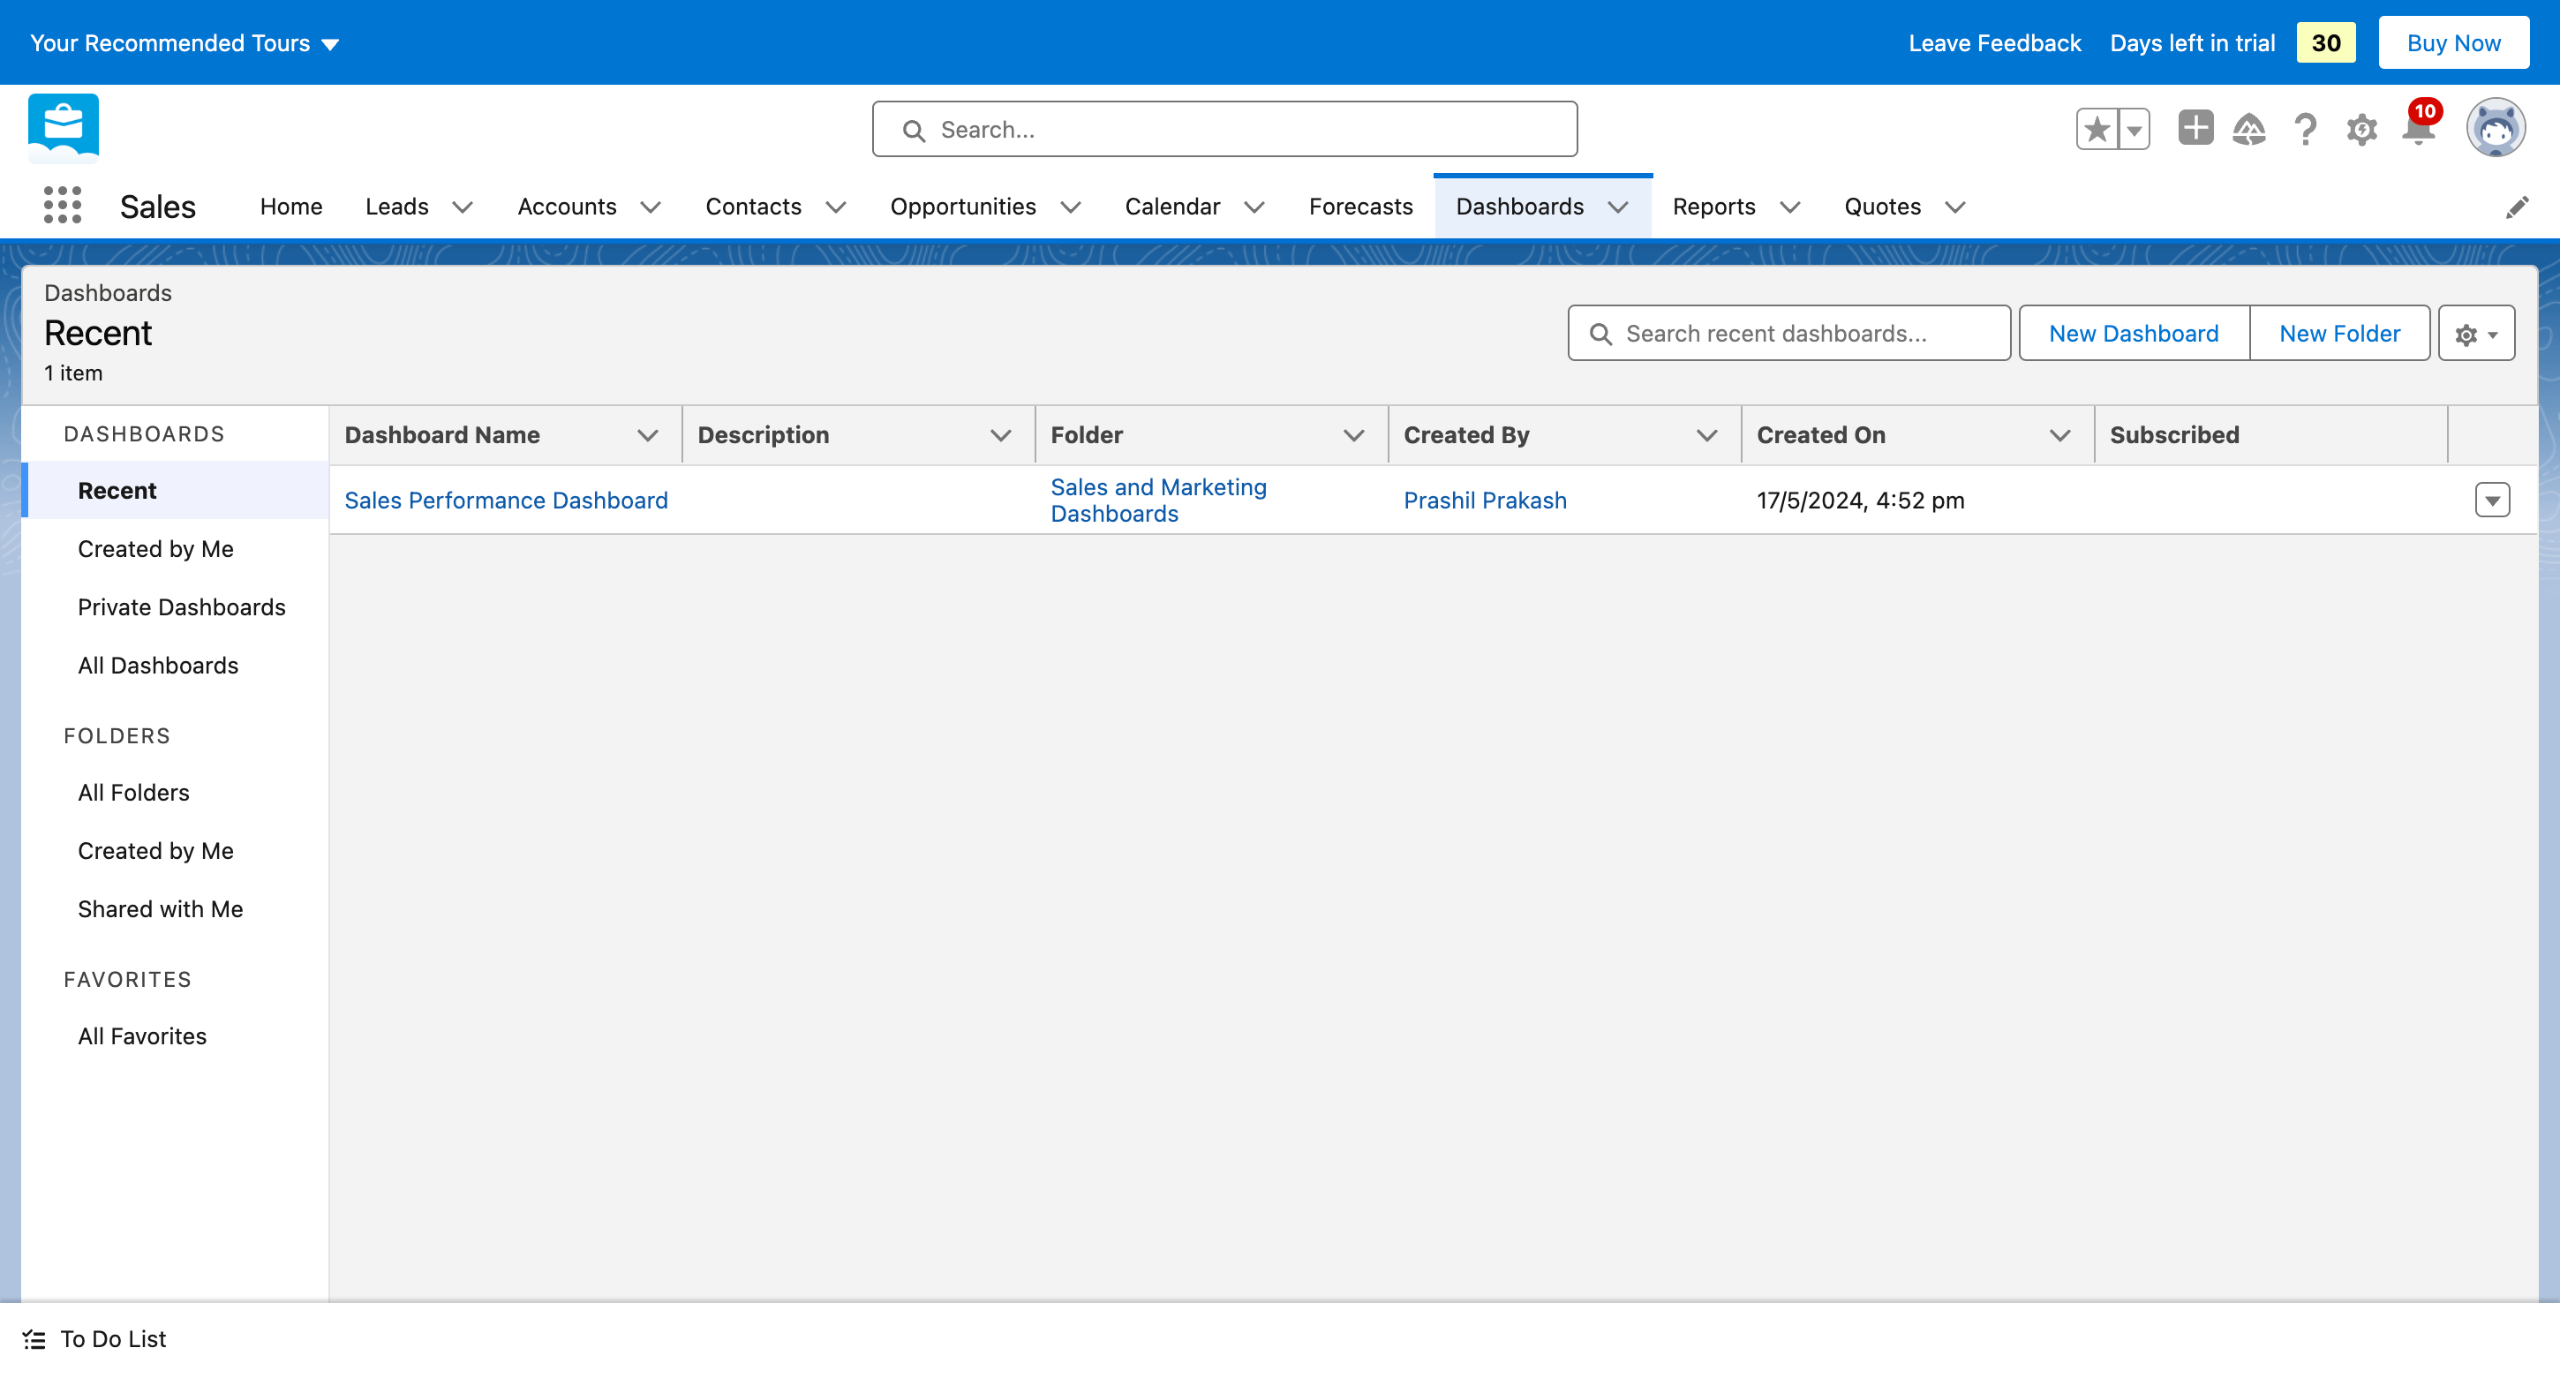This screenshot has width=2560, height=1373.
Task: Expand the Leads tab chevron
Action: coord(462,207)
